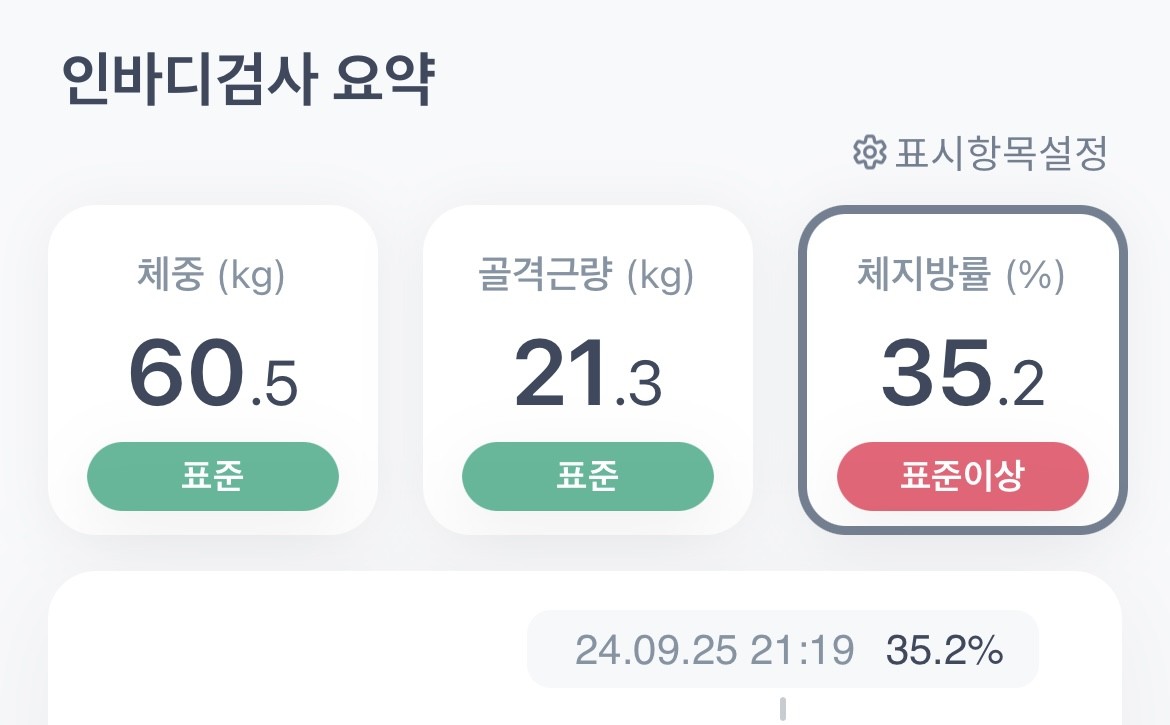Click the 35.2% reading in chart tooltip
Screen dimensions: 1170x725
point(944,650)
